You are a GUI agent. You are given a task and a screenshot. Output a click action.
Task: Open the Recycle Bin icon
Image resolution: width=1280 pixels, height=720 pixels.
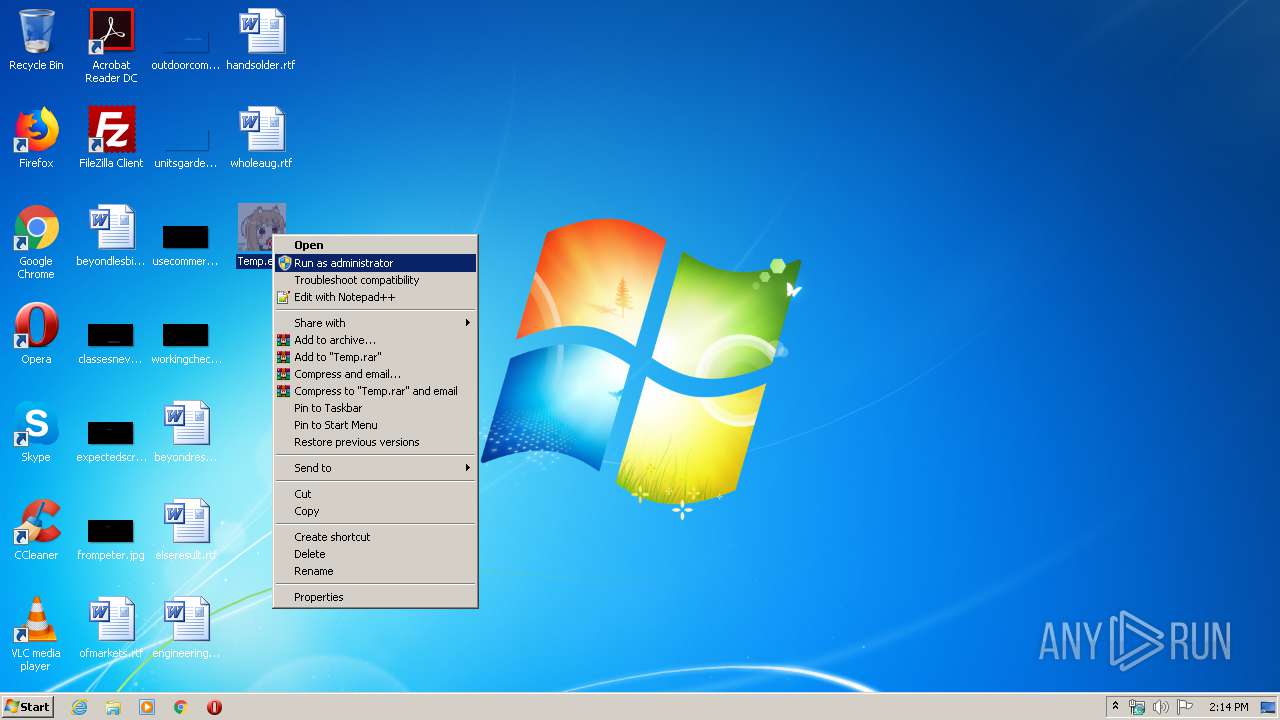(36, 32)
